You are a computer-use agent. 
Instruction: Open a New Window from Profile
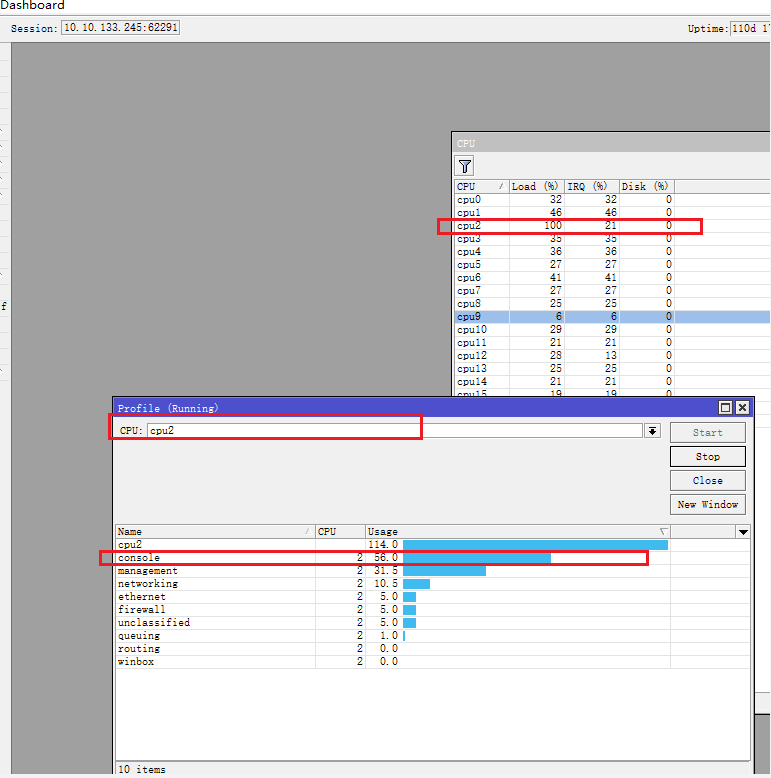[707, 504]
